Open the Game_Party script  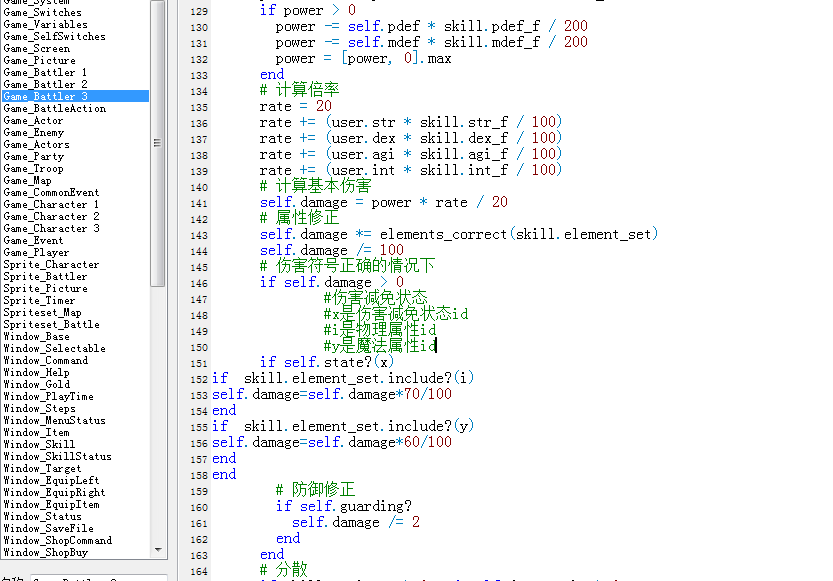(33, 157)
